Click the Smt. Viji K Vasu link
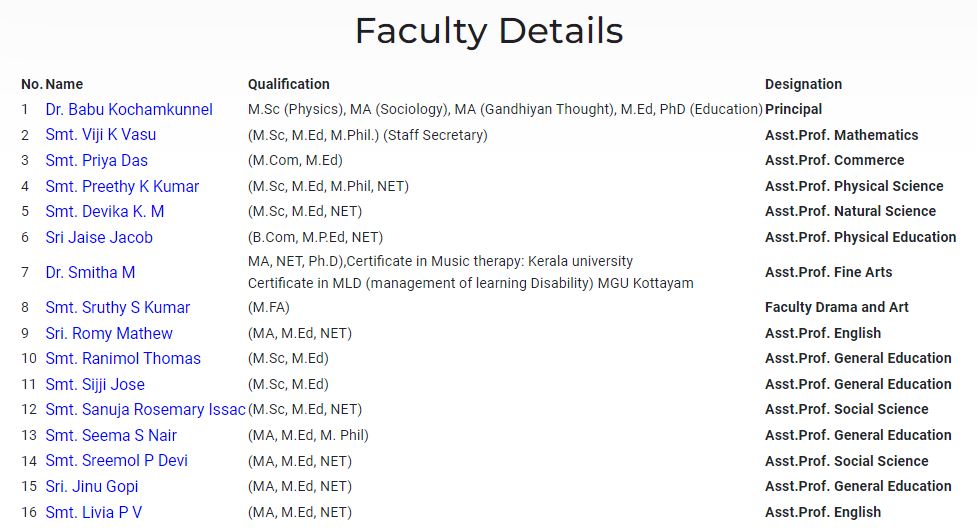 pyautogui.click(x=101, y=135)
